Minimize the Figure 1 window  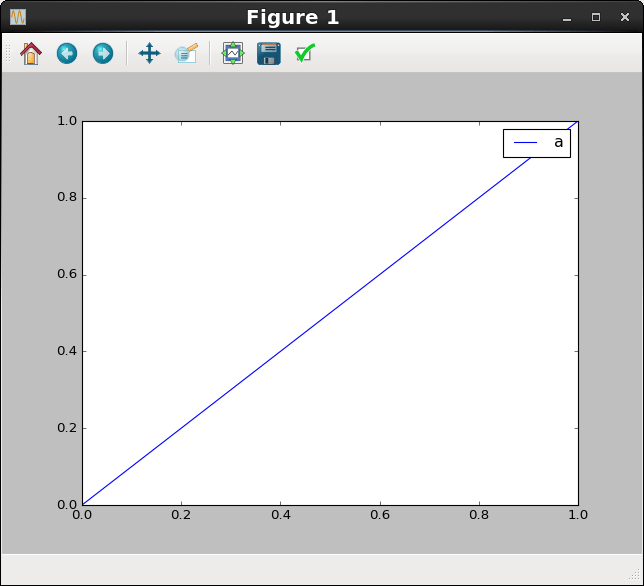point(567,18)
